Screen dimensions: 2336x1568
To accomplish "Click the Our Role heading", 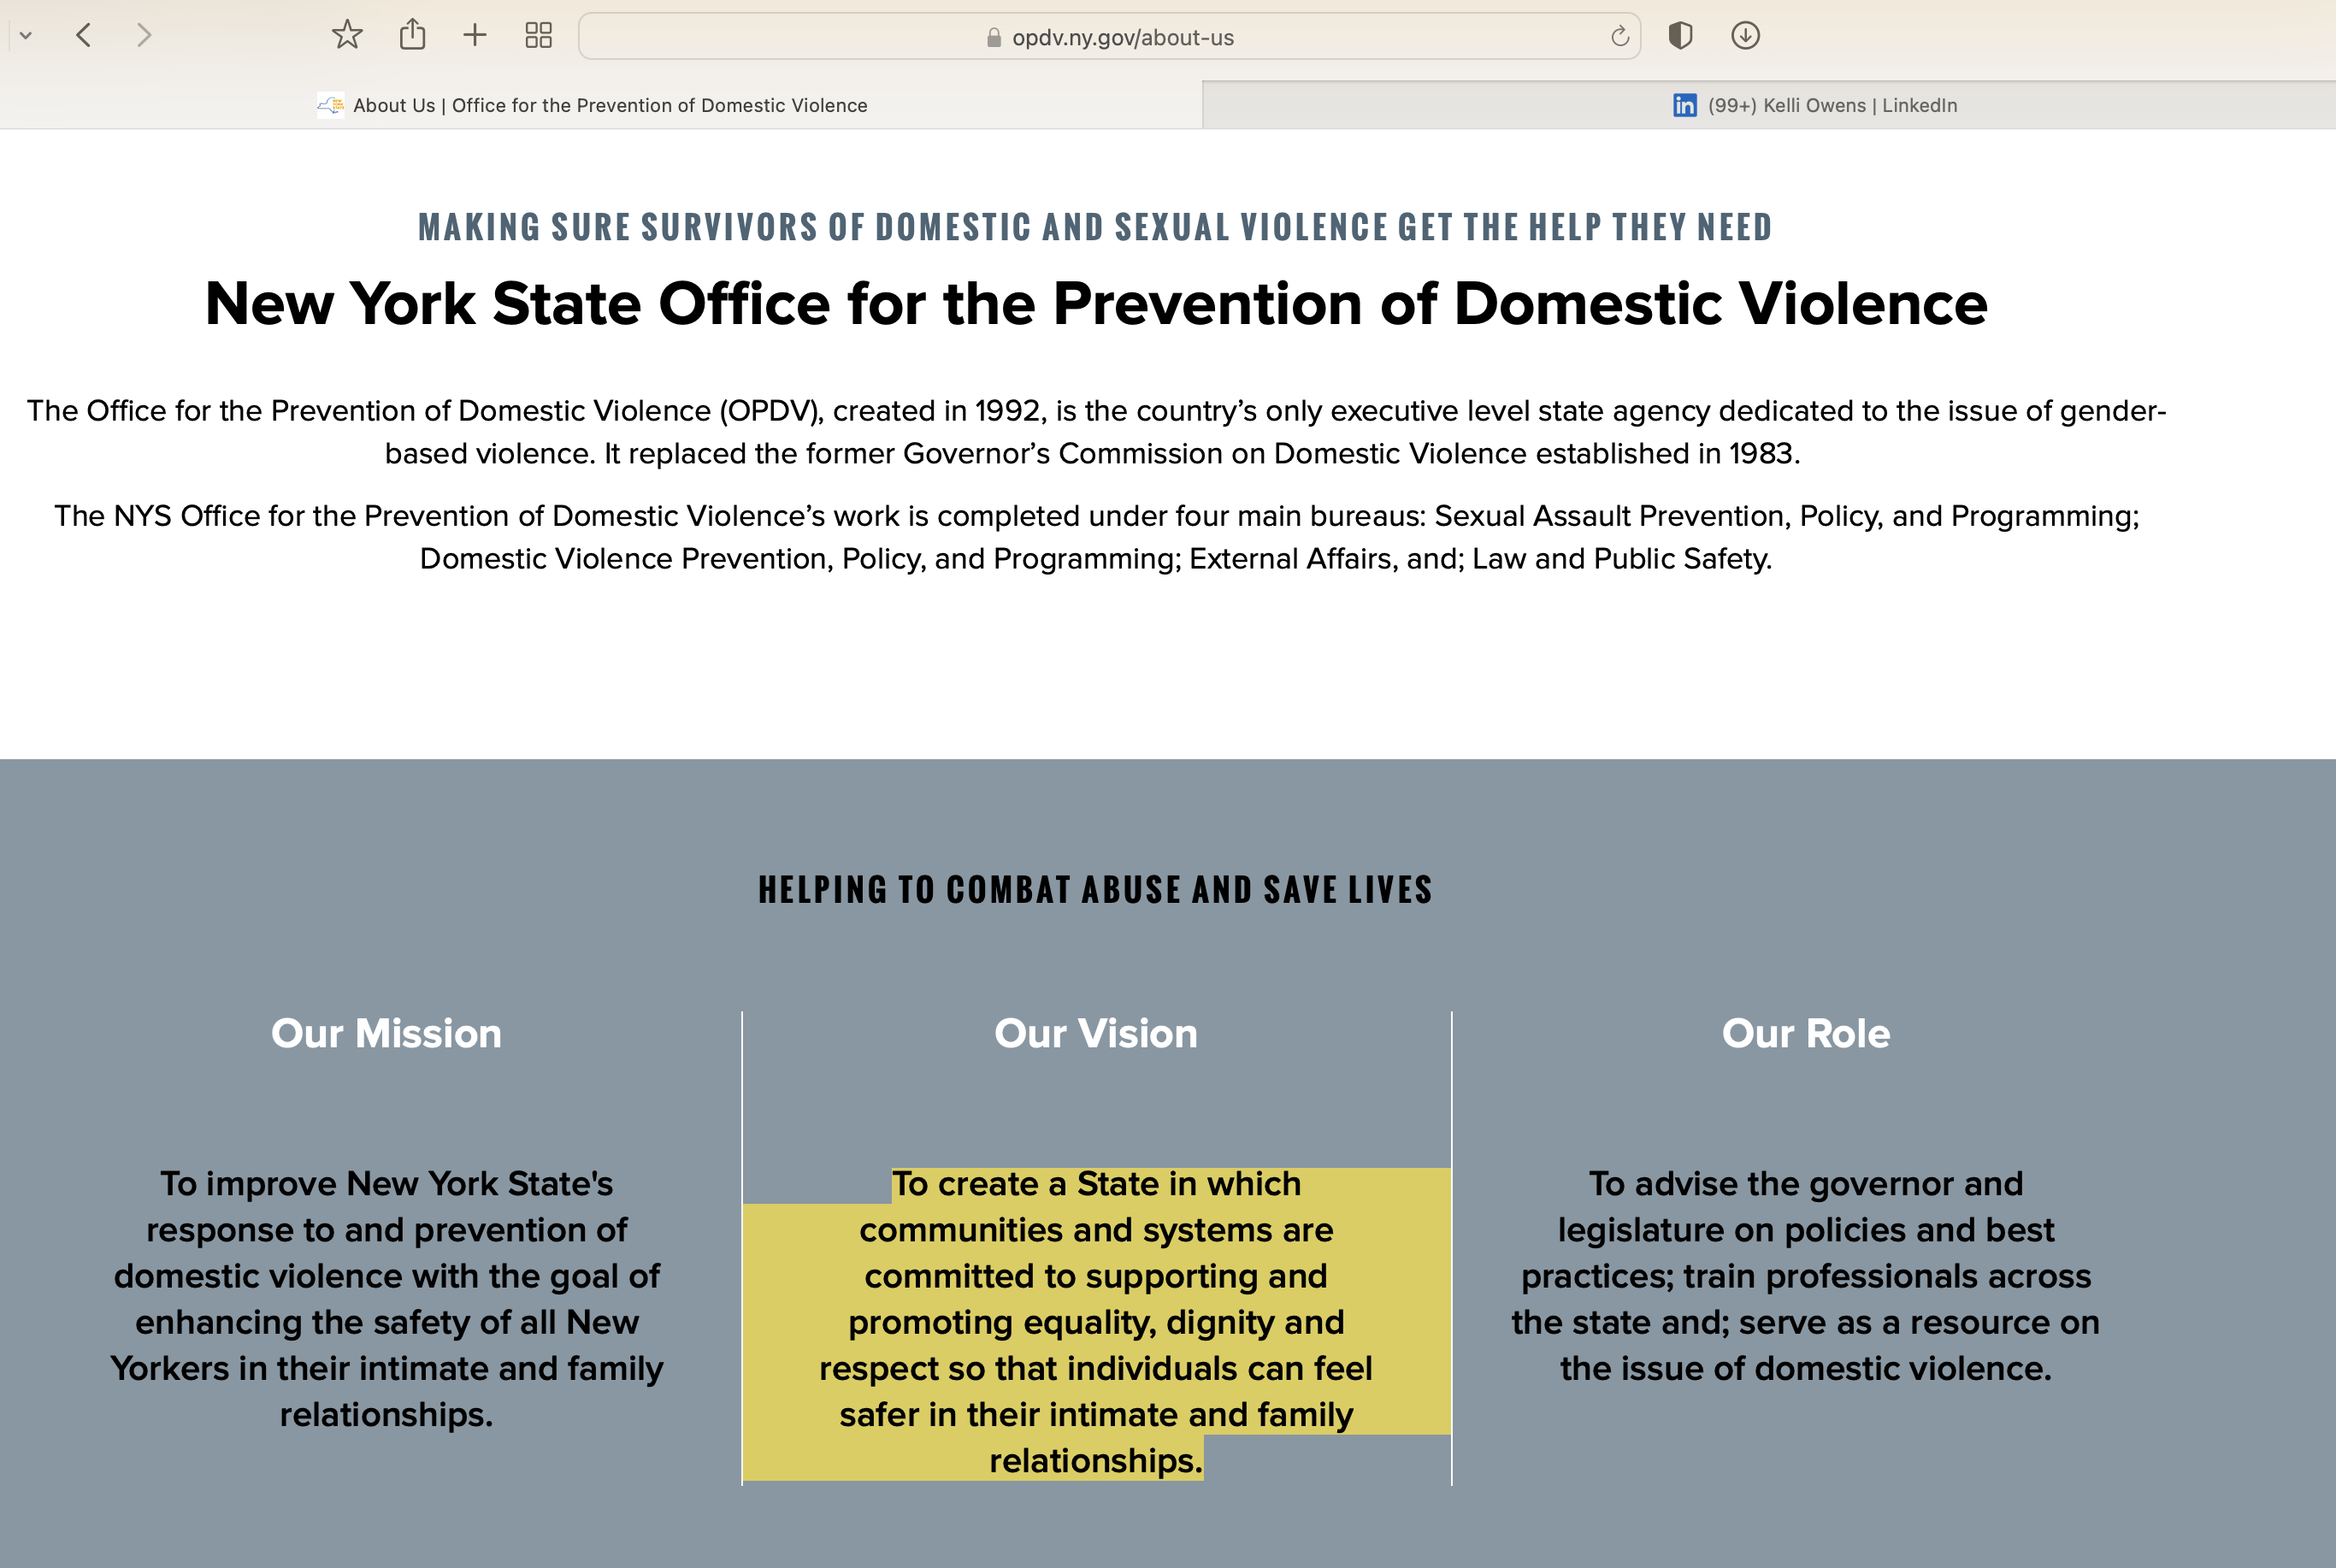I will (1805, 1033).
